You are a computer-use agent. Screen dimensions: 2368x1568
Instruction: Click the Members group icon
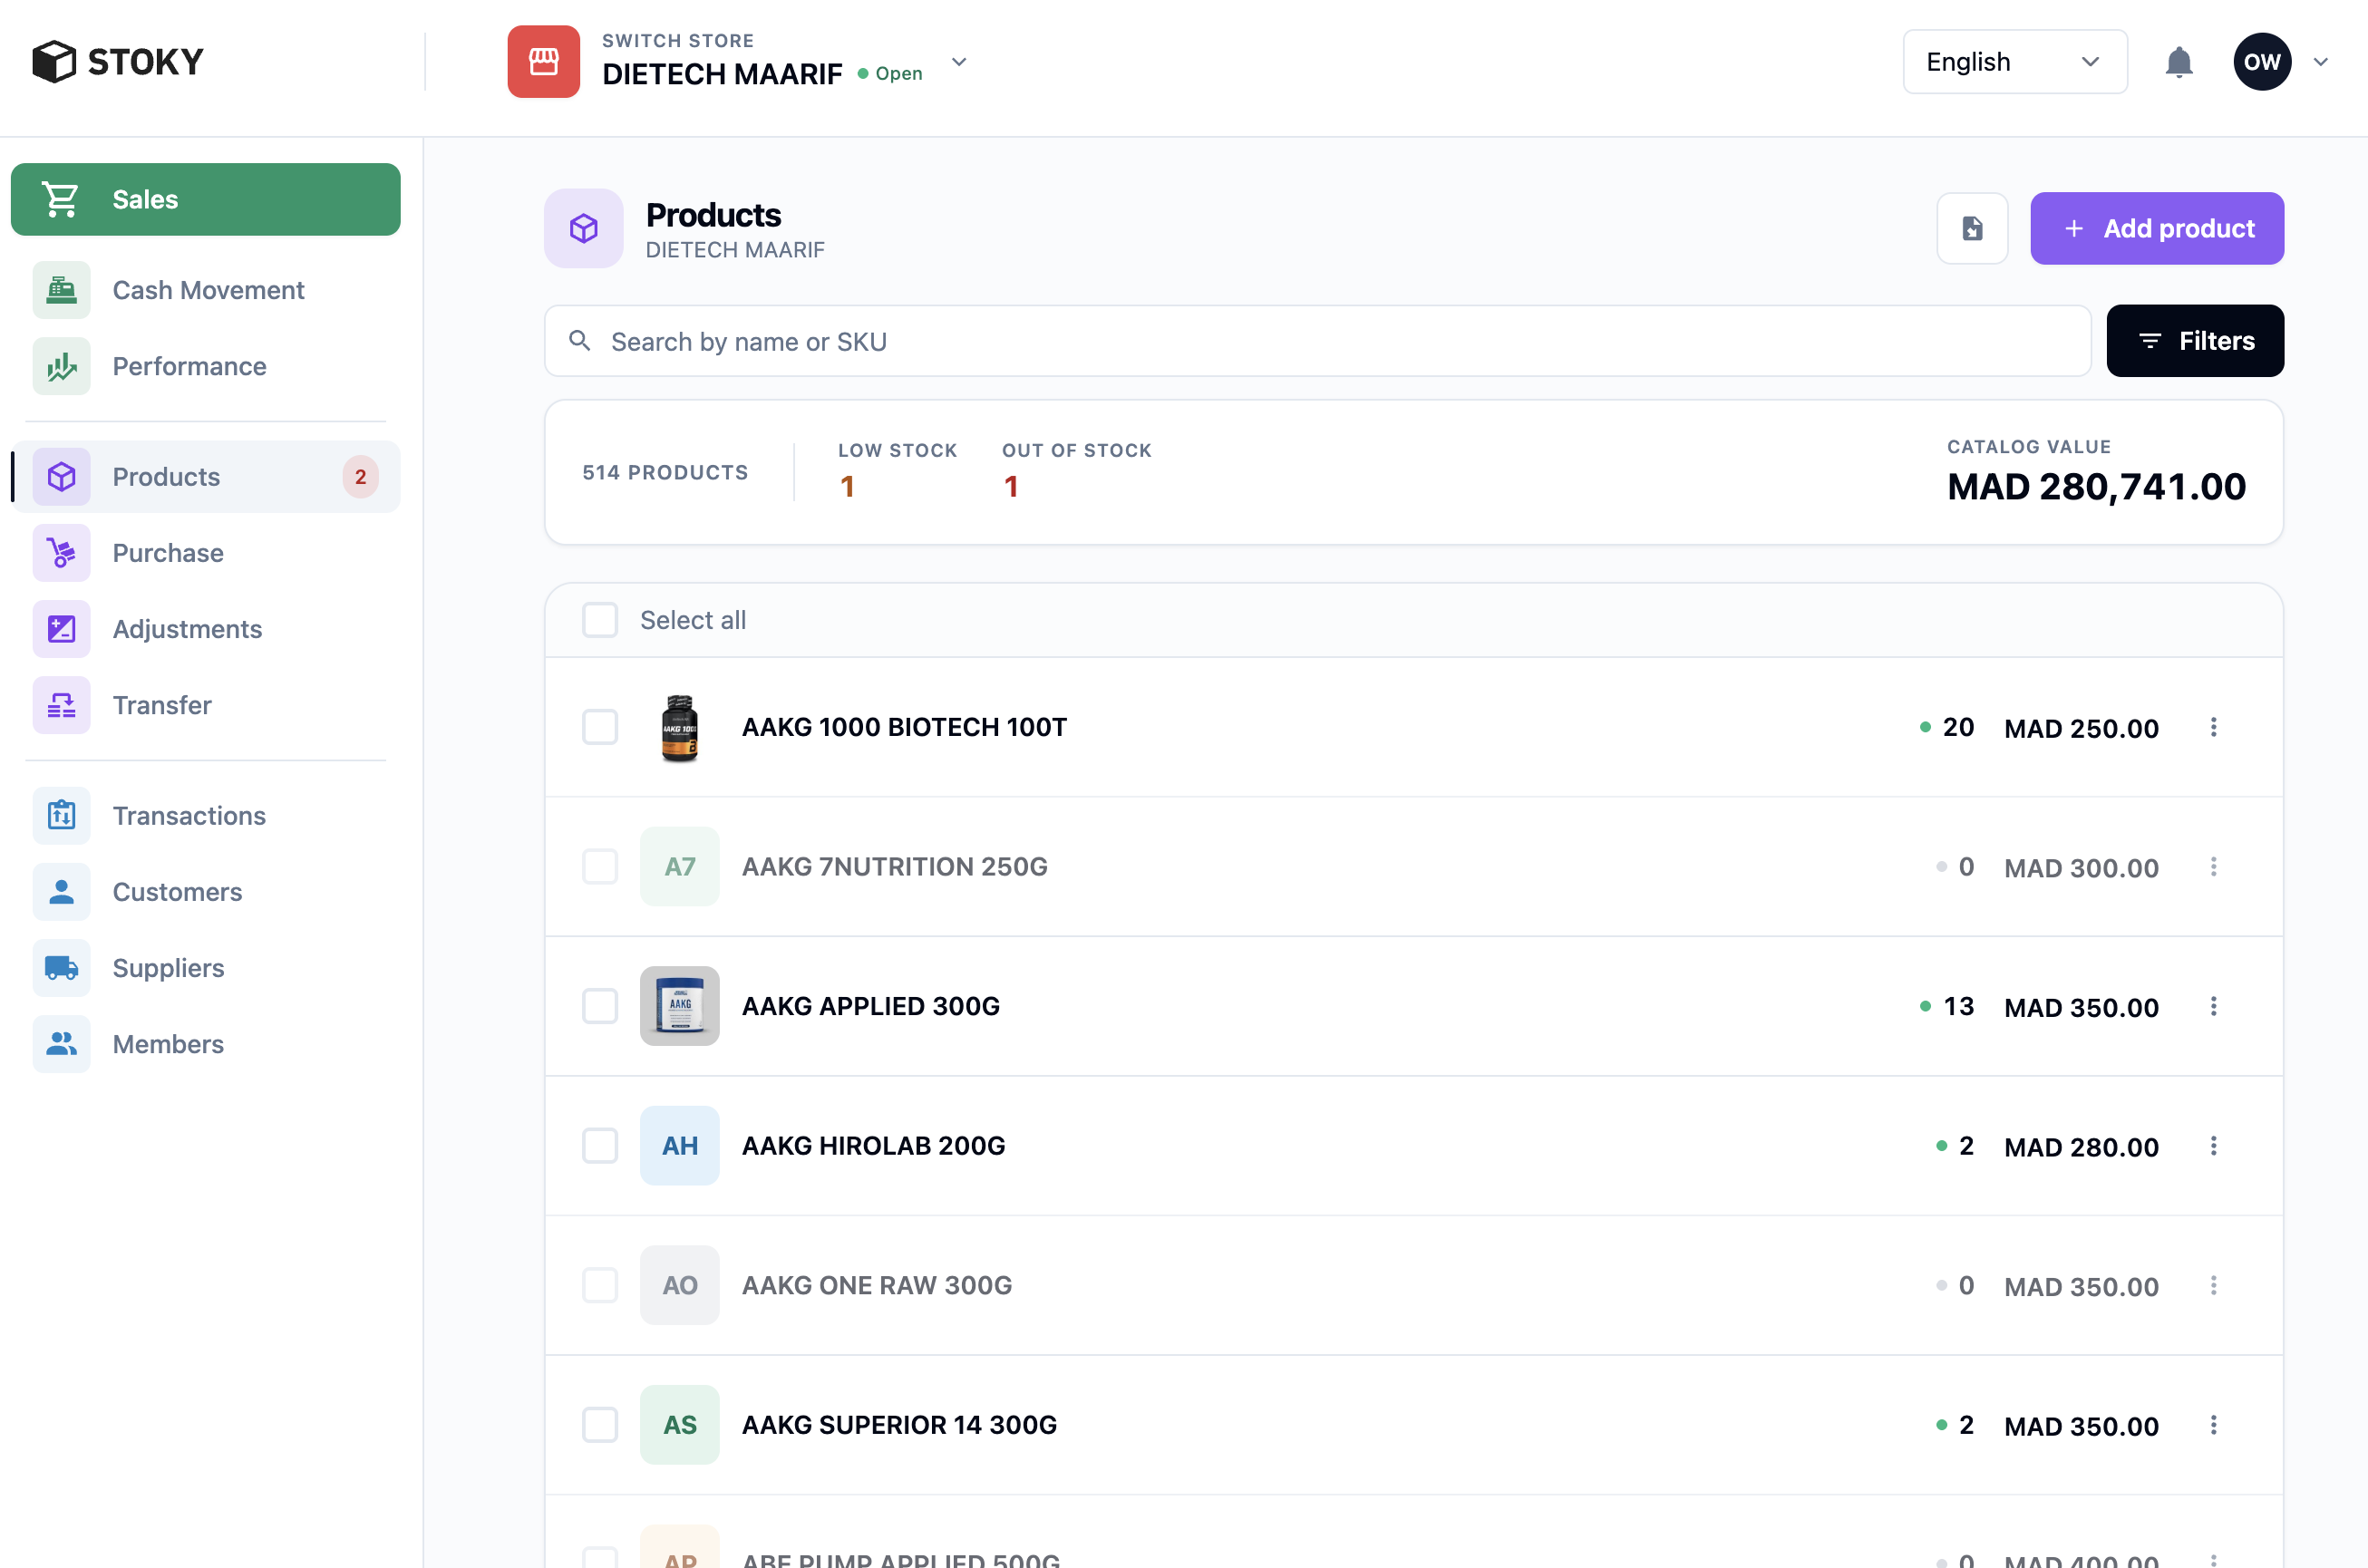coord(61,1044)
